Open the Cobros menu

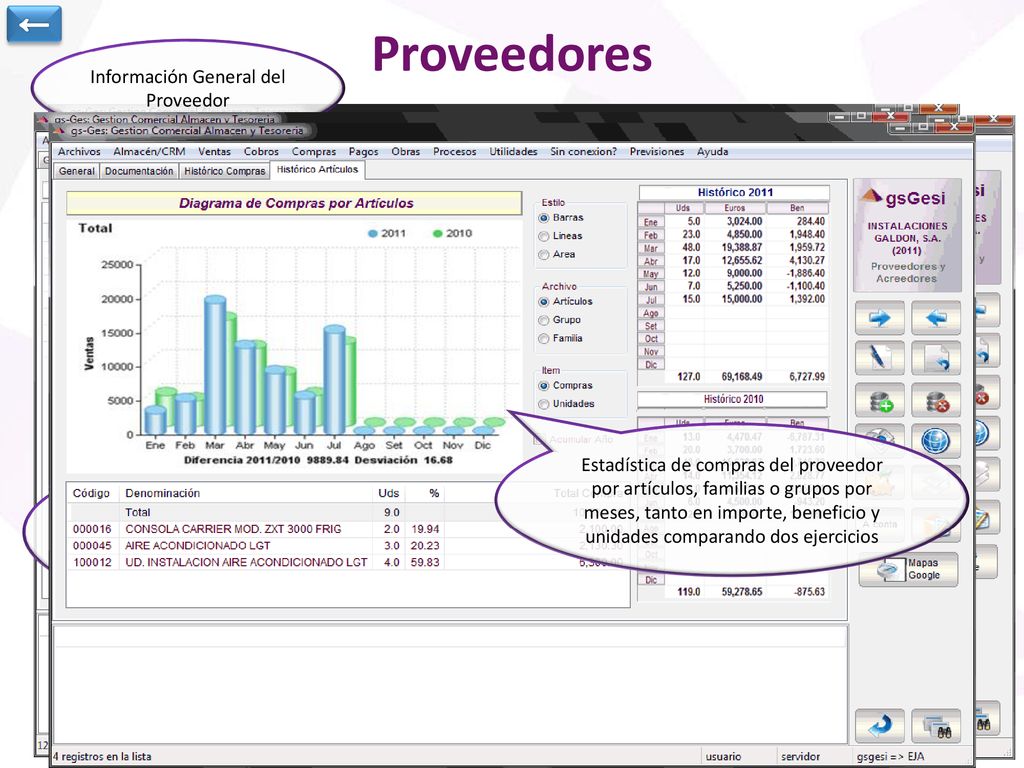tap(261, 152)
